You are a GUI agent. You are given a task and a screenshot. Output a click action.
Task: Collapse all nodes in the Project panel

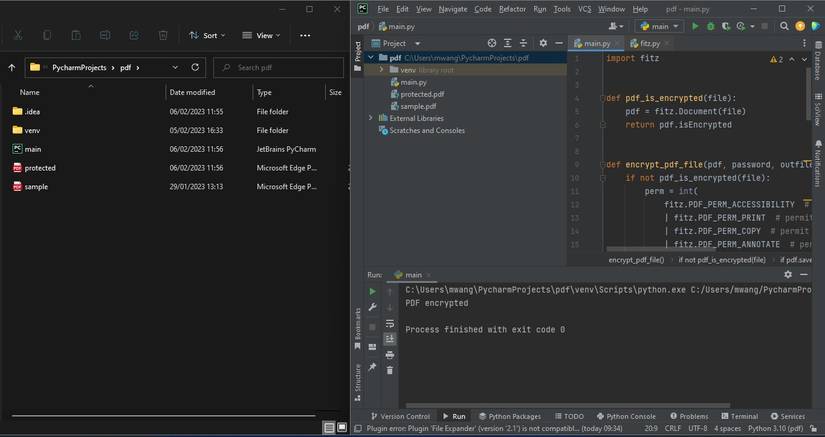pos(523,43)
